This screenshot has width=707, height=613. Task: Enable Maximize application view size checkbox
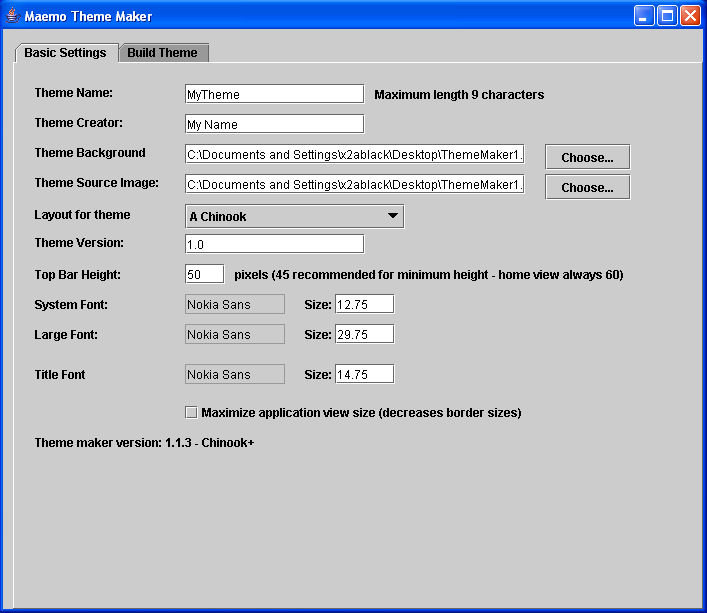click(191, 412)
